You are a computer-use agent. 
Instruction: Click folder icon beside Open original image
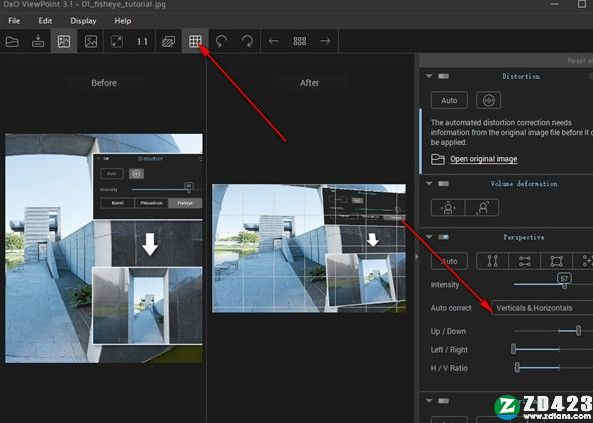tap(438, 159)
